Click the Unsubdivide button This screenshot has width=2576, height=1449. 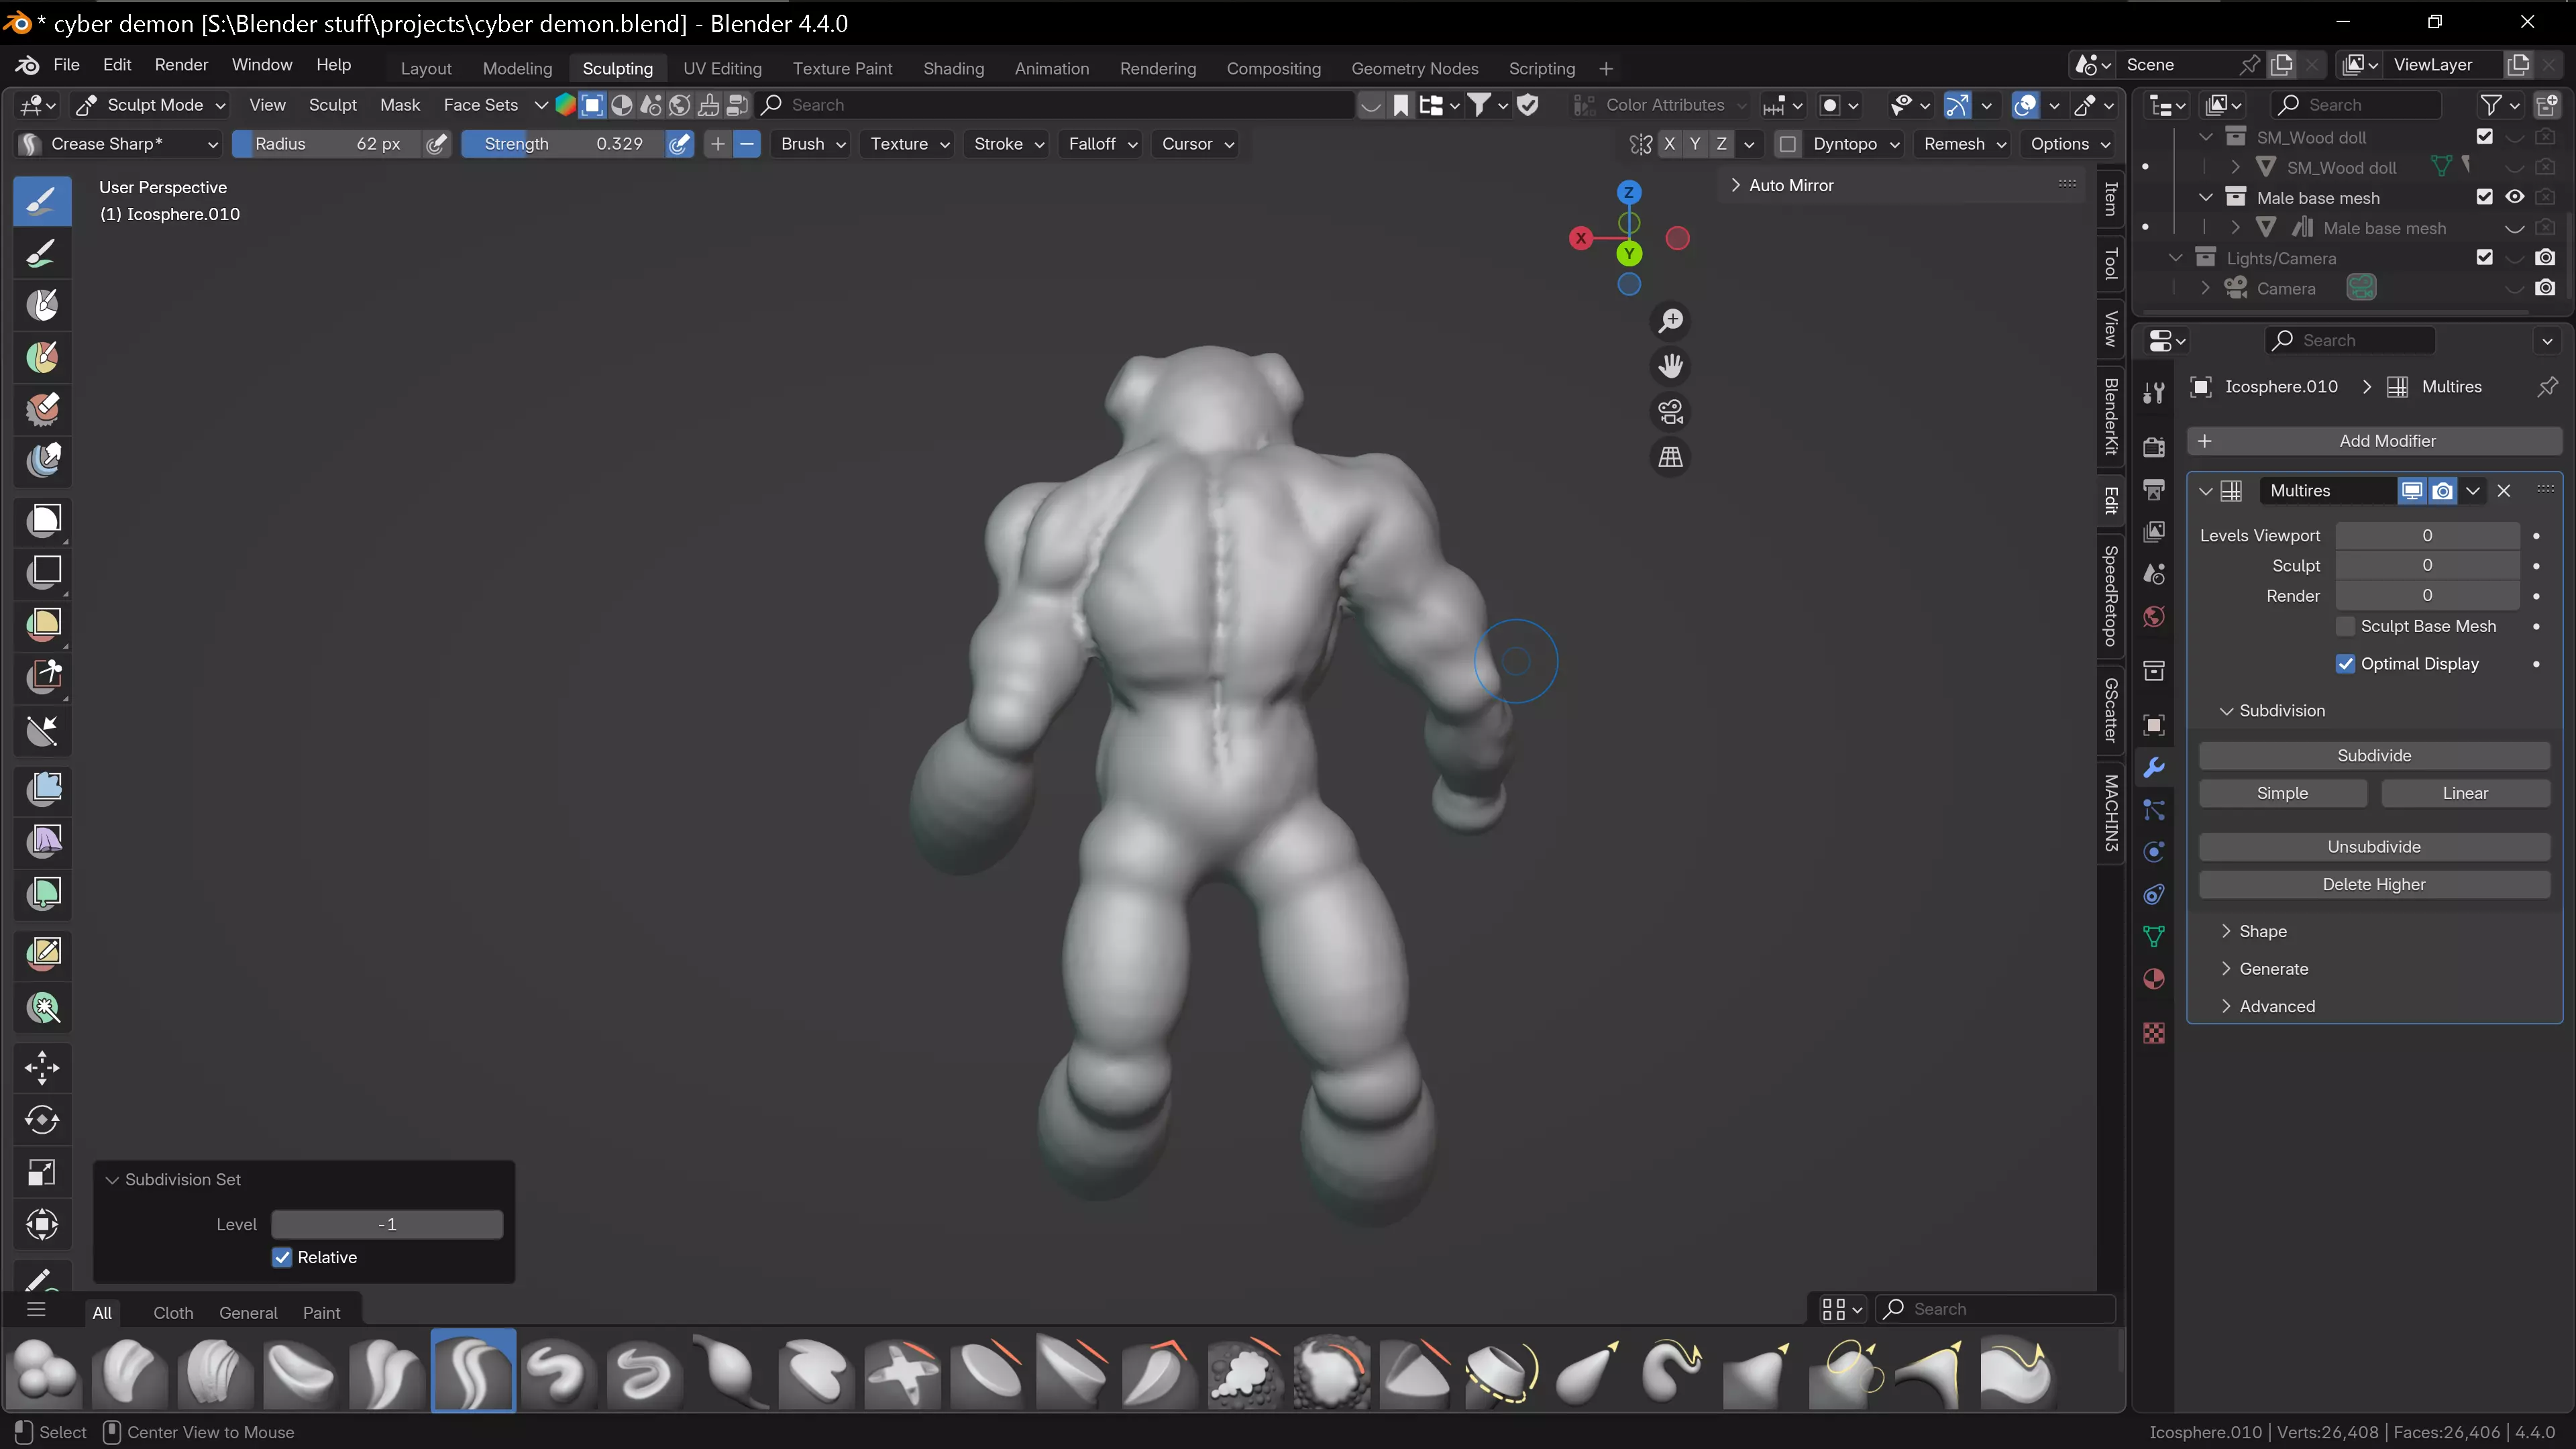[2374, 847]
